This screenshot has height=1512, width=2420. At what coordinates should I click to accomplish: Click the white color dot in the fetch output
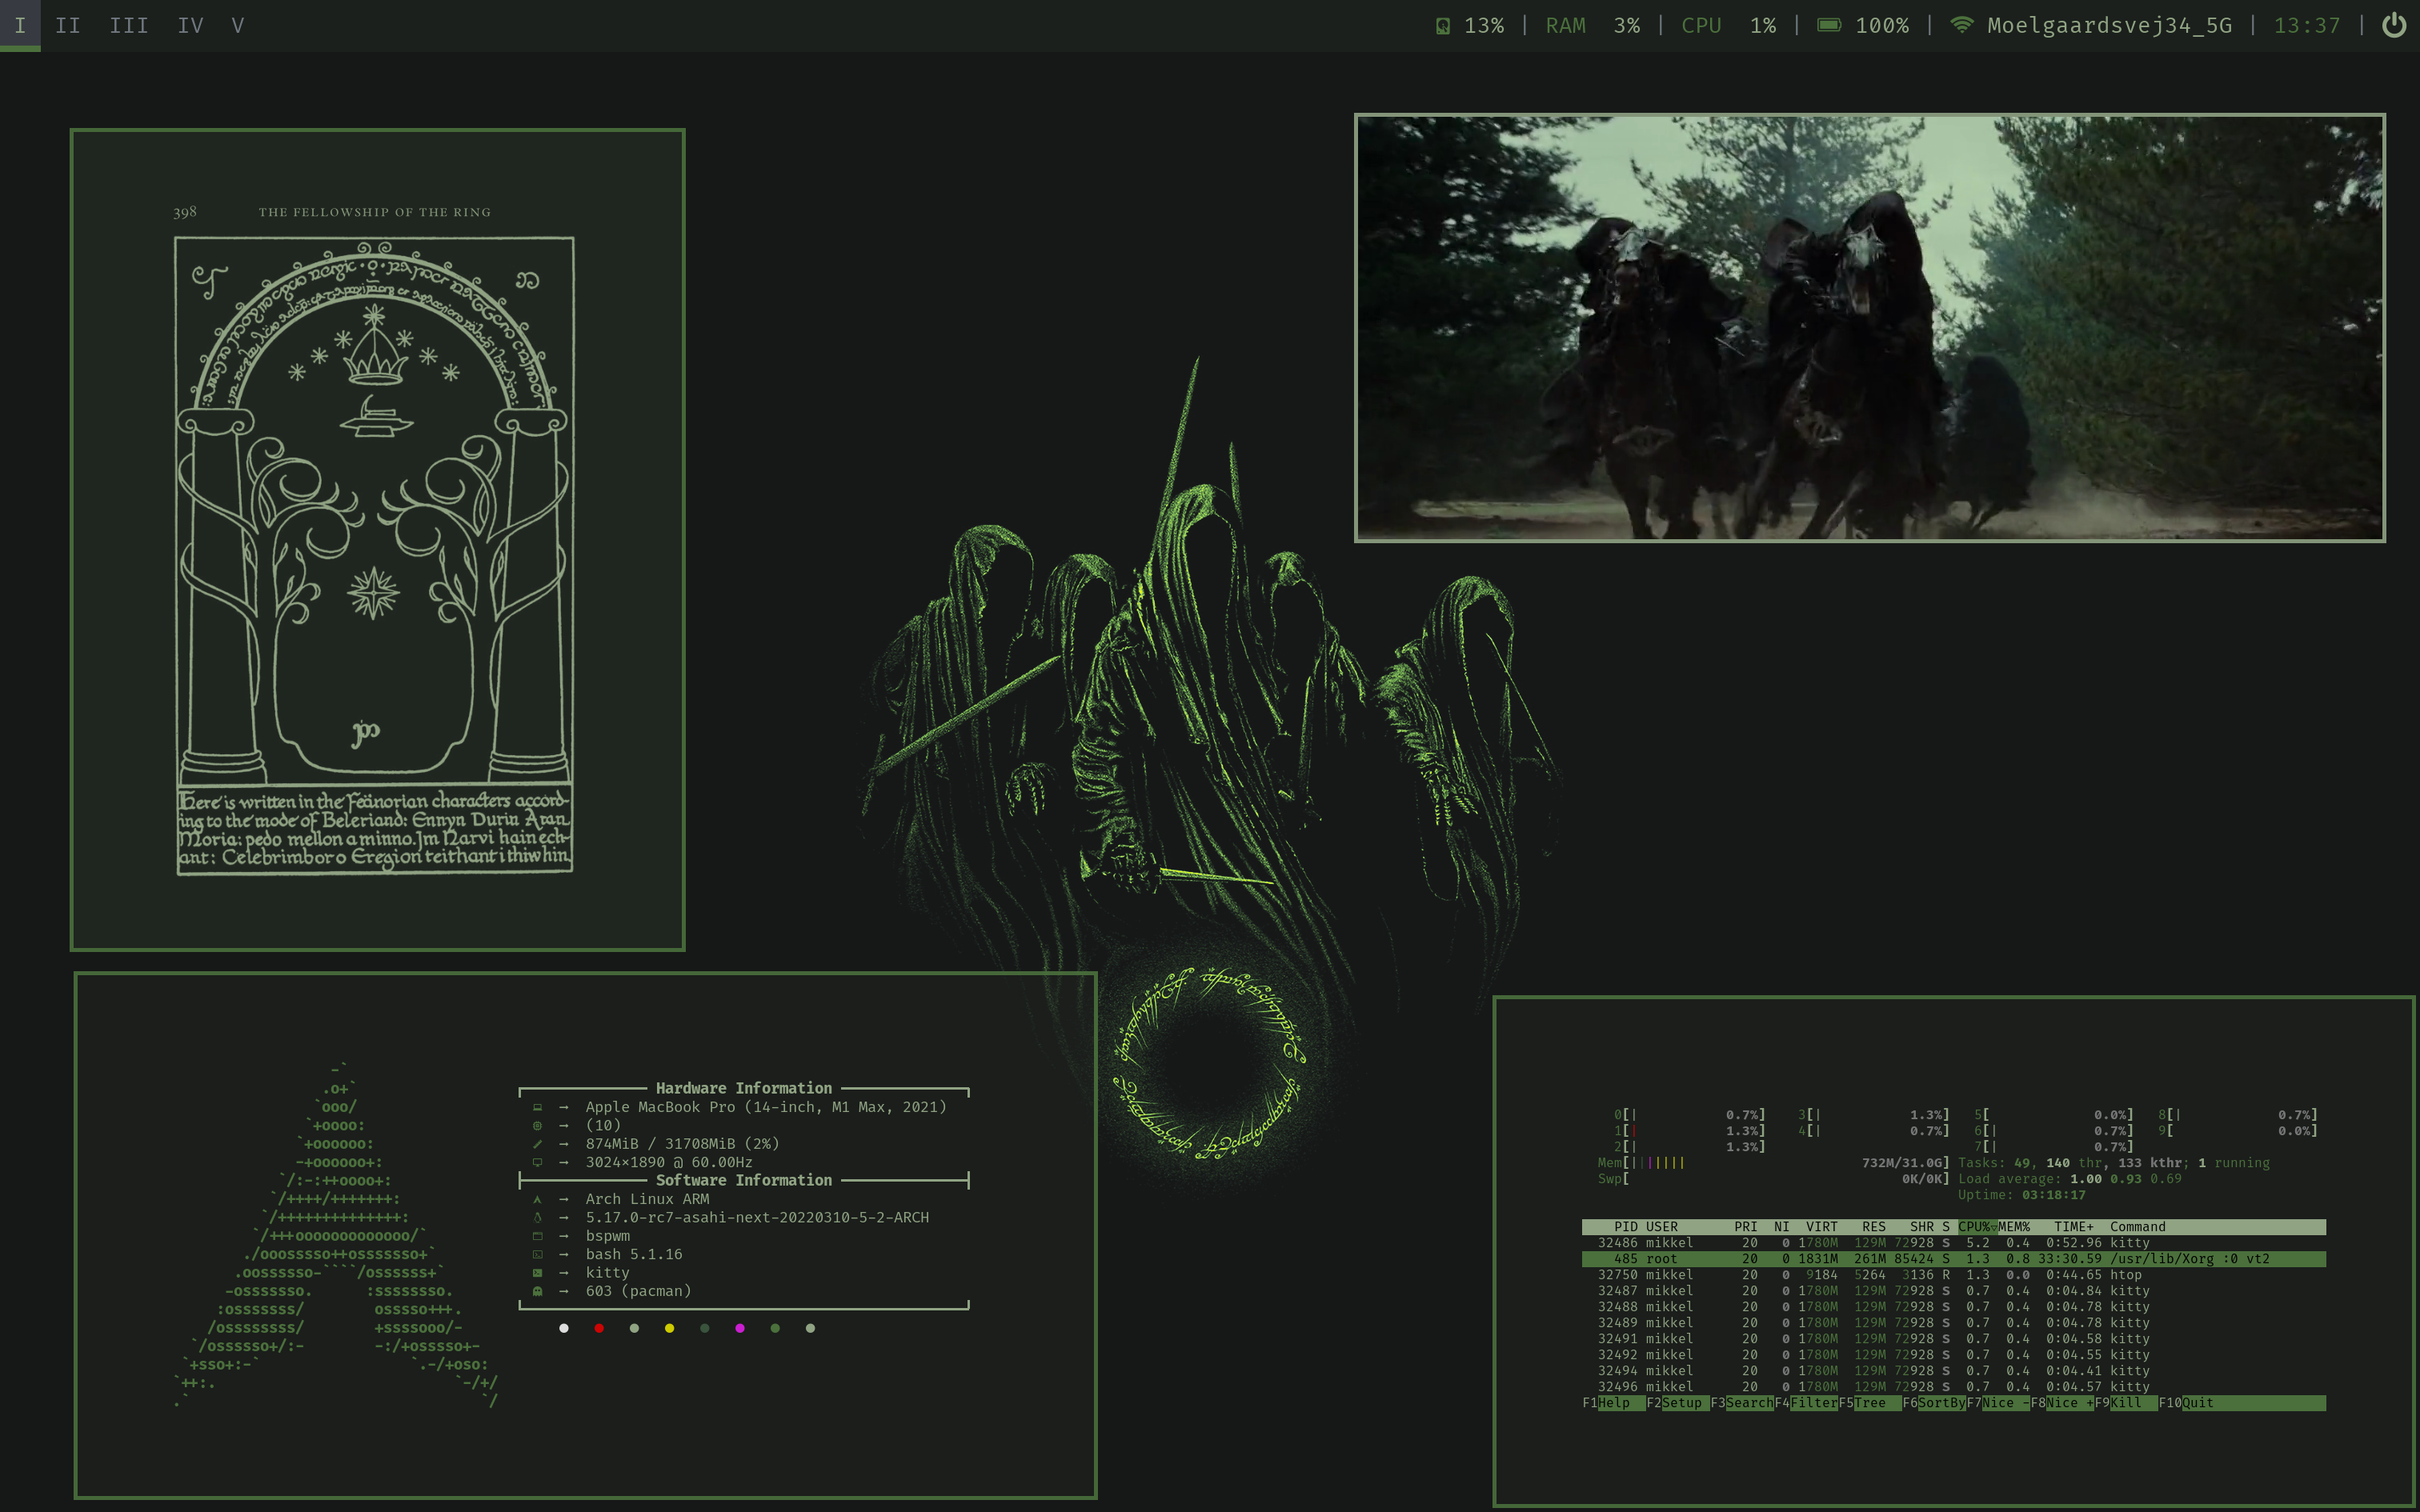(x=564, y=1328)
